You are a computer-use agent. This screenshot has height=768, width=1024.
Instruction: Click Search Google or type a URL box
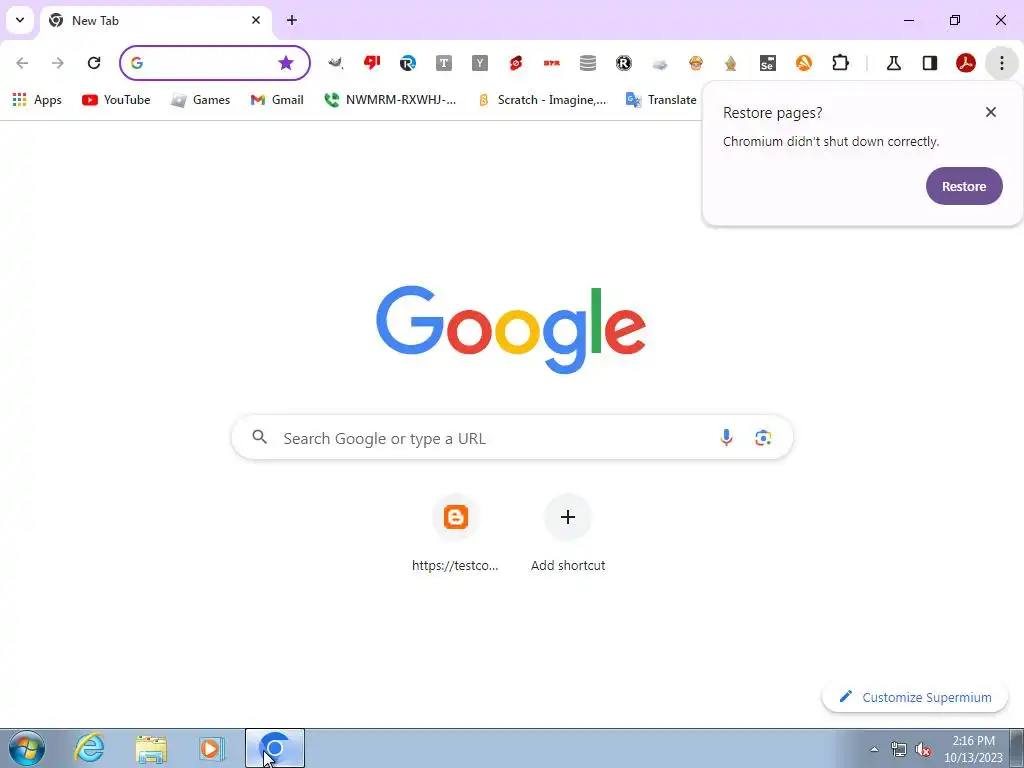click(x=512, y=437)
